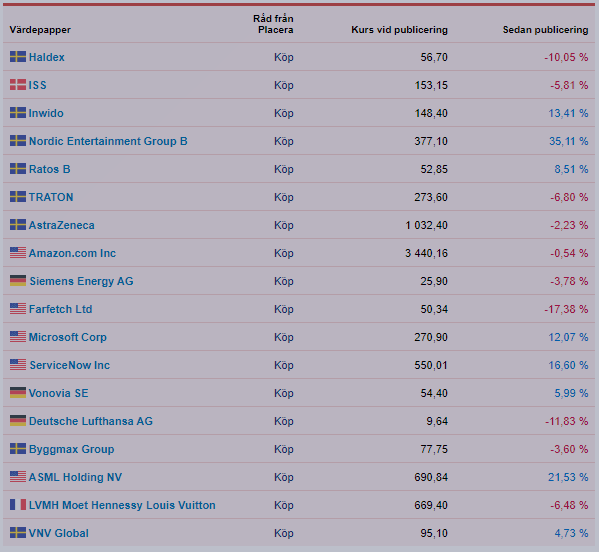This screenshot has height=552, width=599.
Task: Open the Amazon.com Inc link
Action: pos(72,253)
